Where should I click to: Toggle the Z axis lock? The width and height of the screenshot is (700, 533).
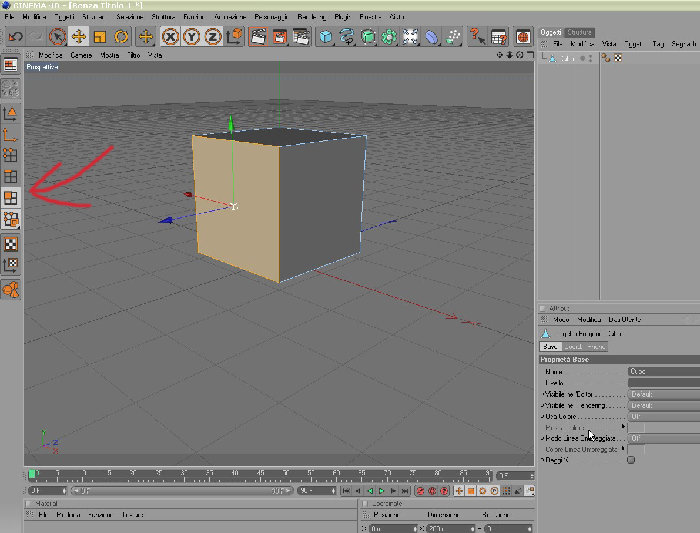click(213, 37)
